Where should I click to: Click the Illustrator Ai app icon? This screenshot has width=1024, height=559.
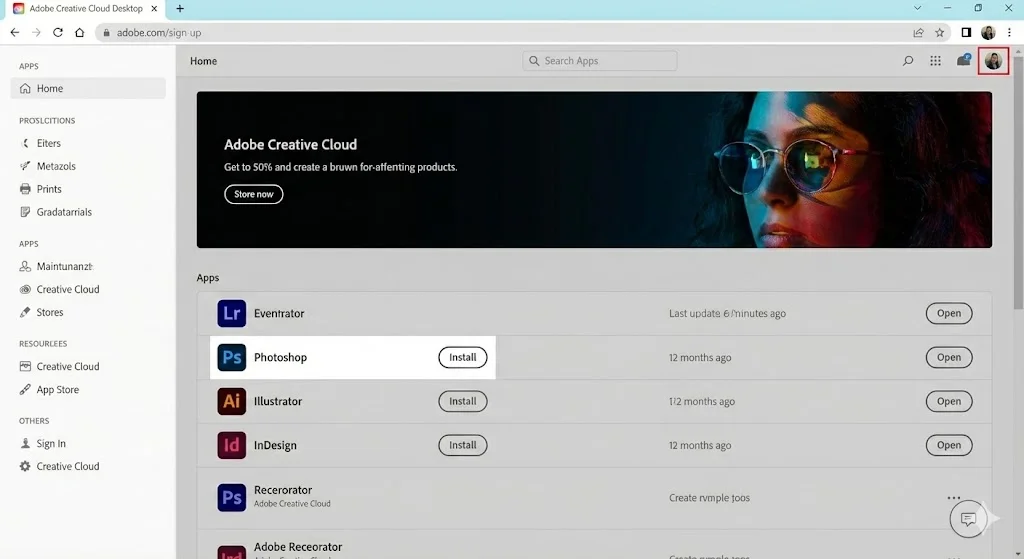[231, 402]
